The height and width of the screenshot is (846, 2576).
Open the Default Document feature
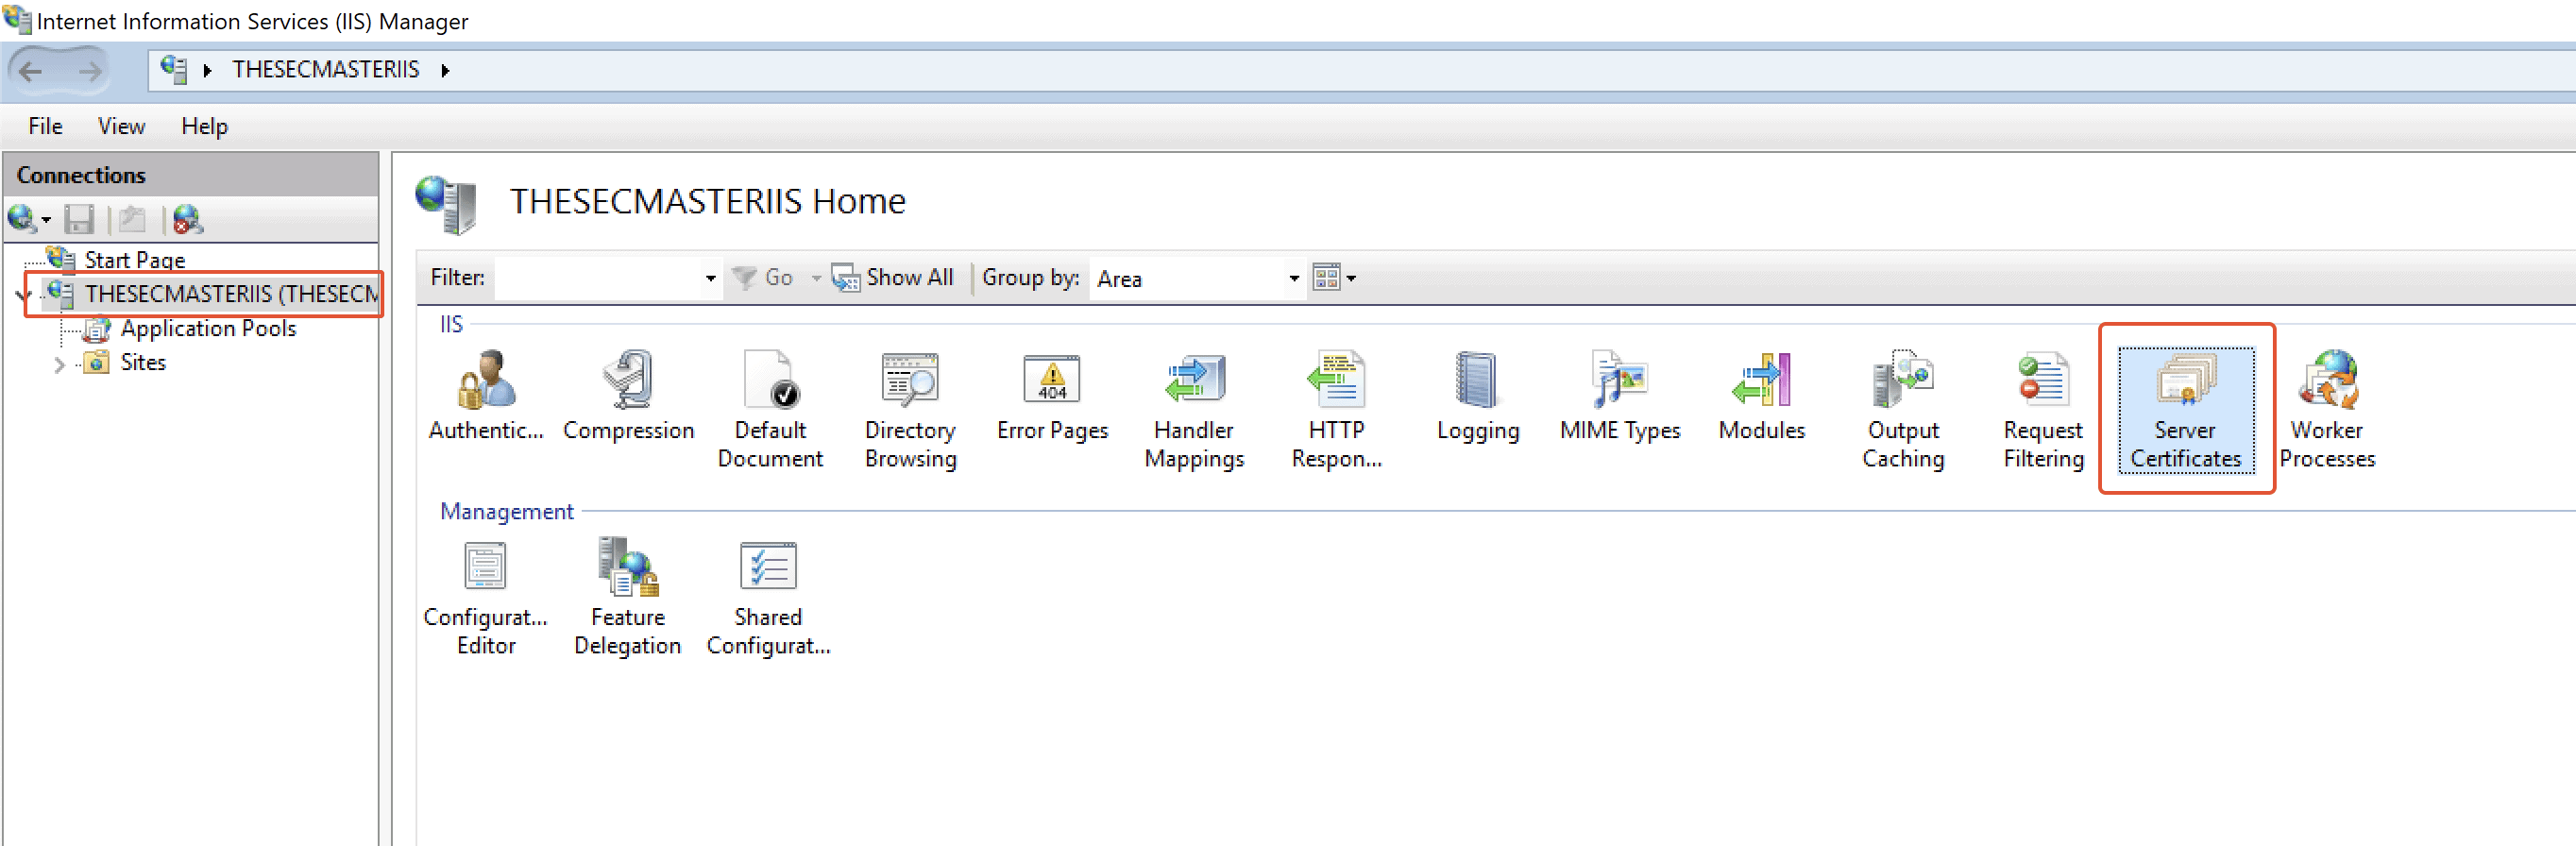coord(770,410)
